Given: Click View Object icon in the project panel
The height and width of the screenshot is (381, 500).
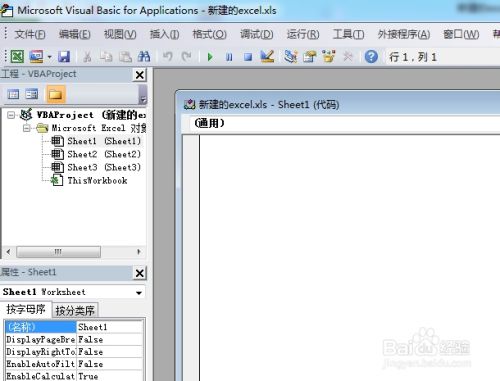Looking at the screenshot, I should [x=32, y=94].
